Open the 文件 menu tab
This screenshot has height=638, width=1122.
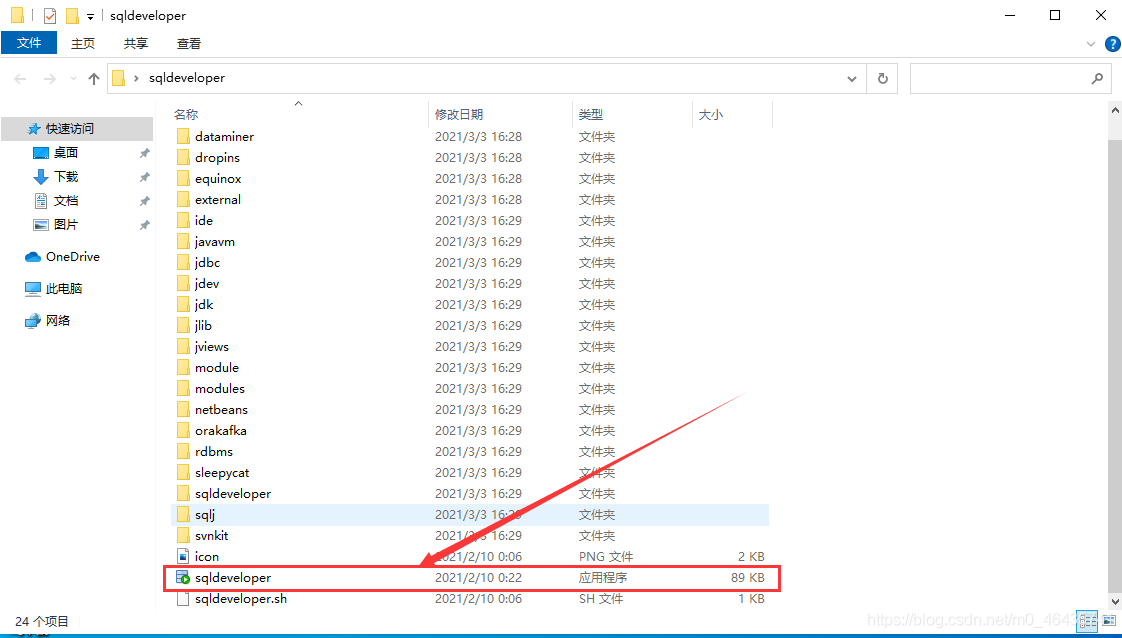29,43
